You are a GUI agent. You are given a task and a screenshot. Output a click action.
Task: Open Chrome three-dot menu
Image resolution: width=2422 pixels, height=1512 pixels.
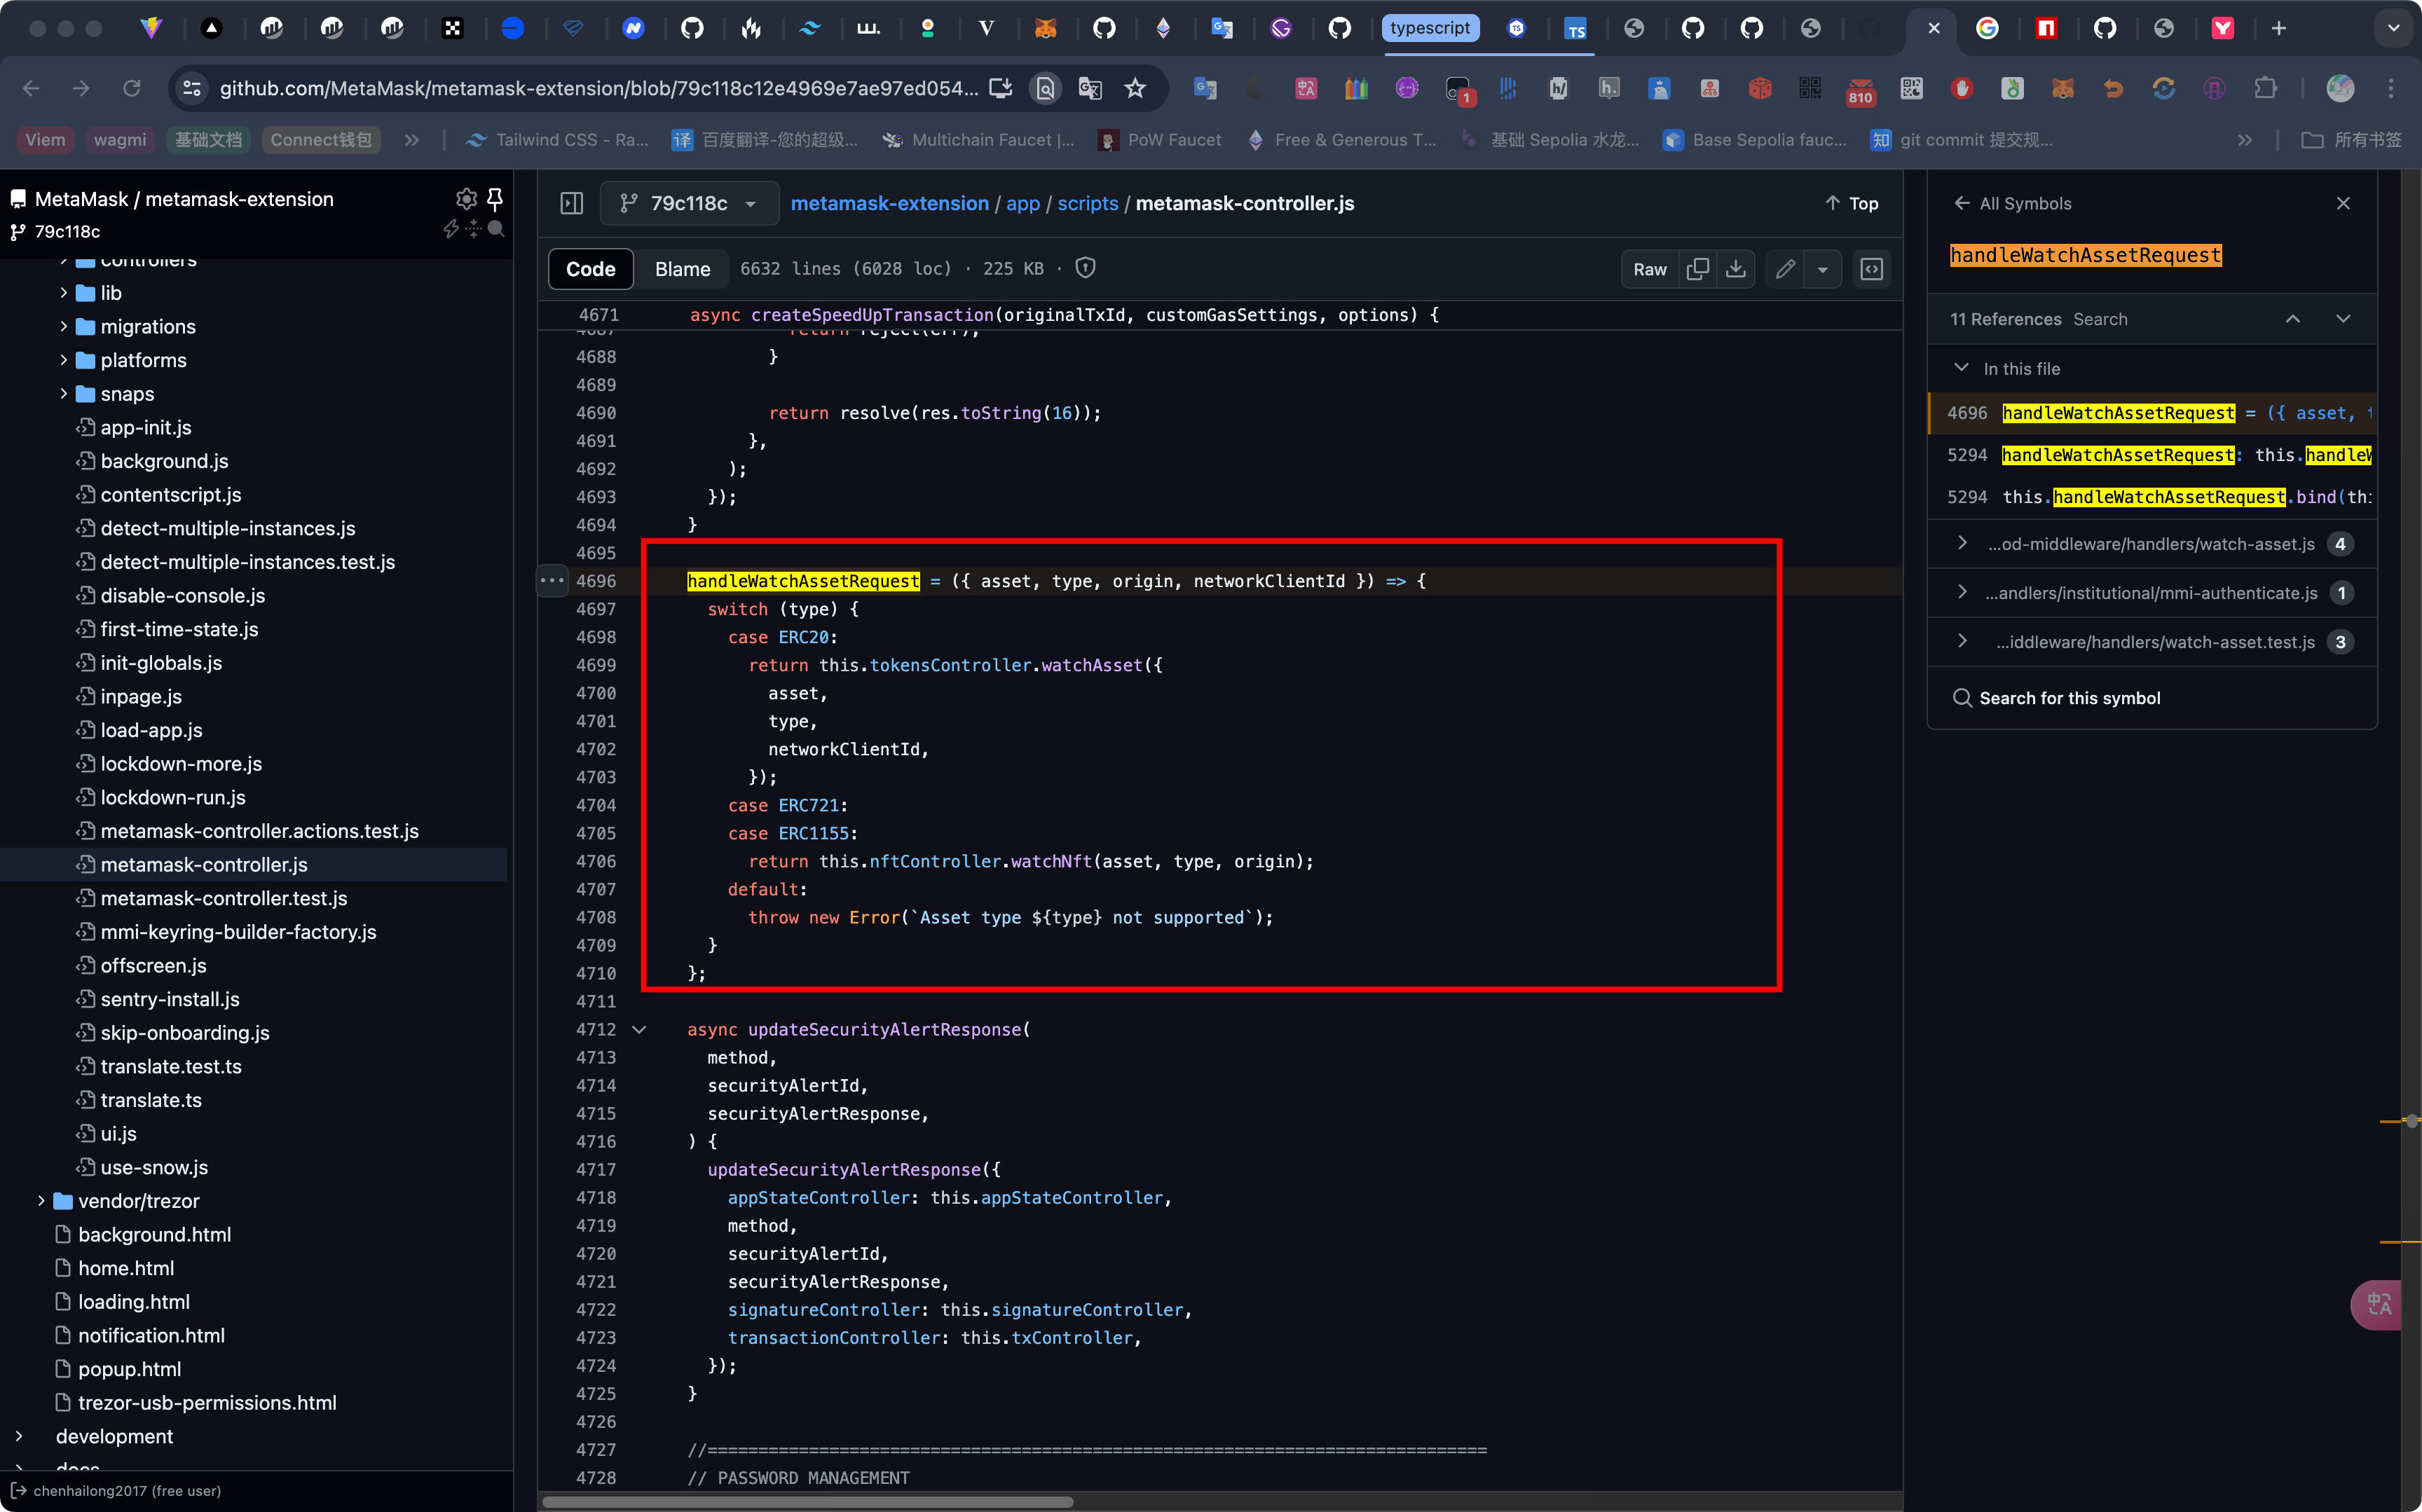tap(2392, 88)
